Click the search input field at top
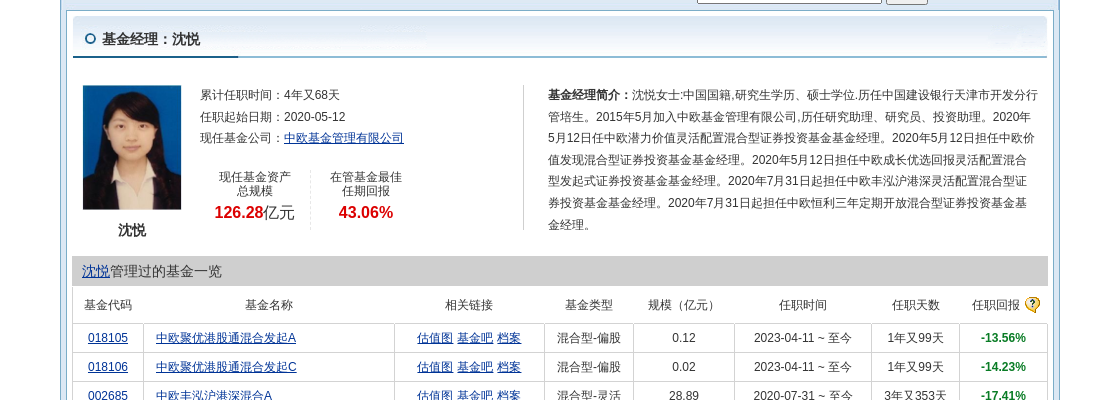This screenshot has width=1120, height=400. point(789,1)
